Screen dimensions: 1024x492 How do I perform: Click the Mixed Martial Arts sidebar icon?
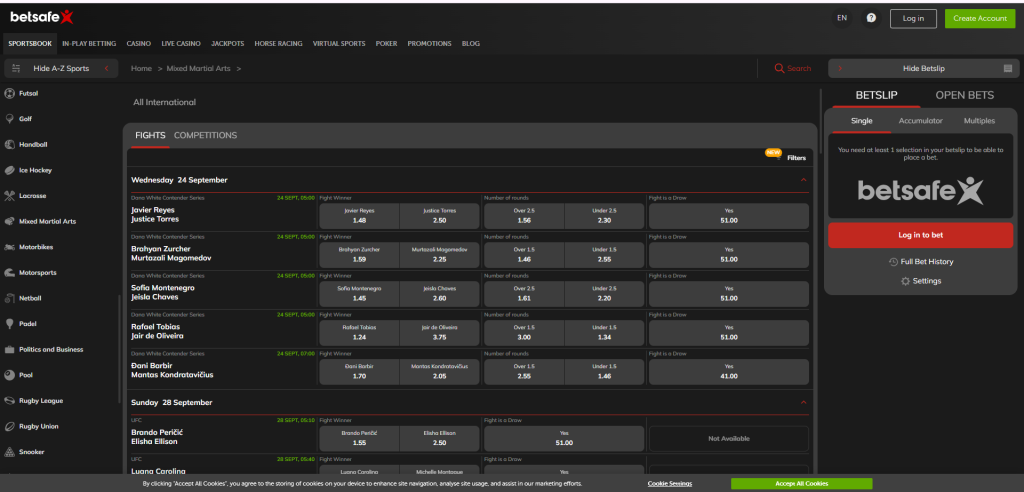click(x=9, y=221)
